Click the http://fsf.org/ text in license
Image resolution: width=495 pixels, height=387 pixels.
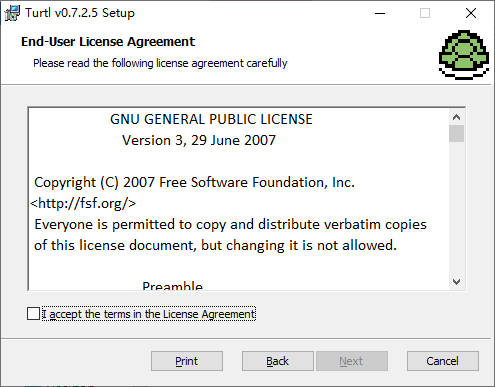click(83, 203)
